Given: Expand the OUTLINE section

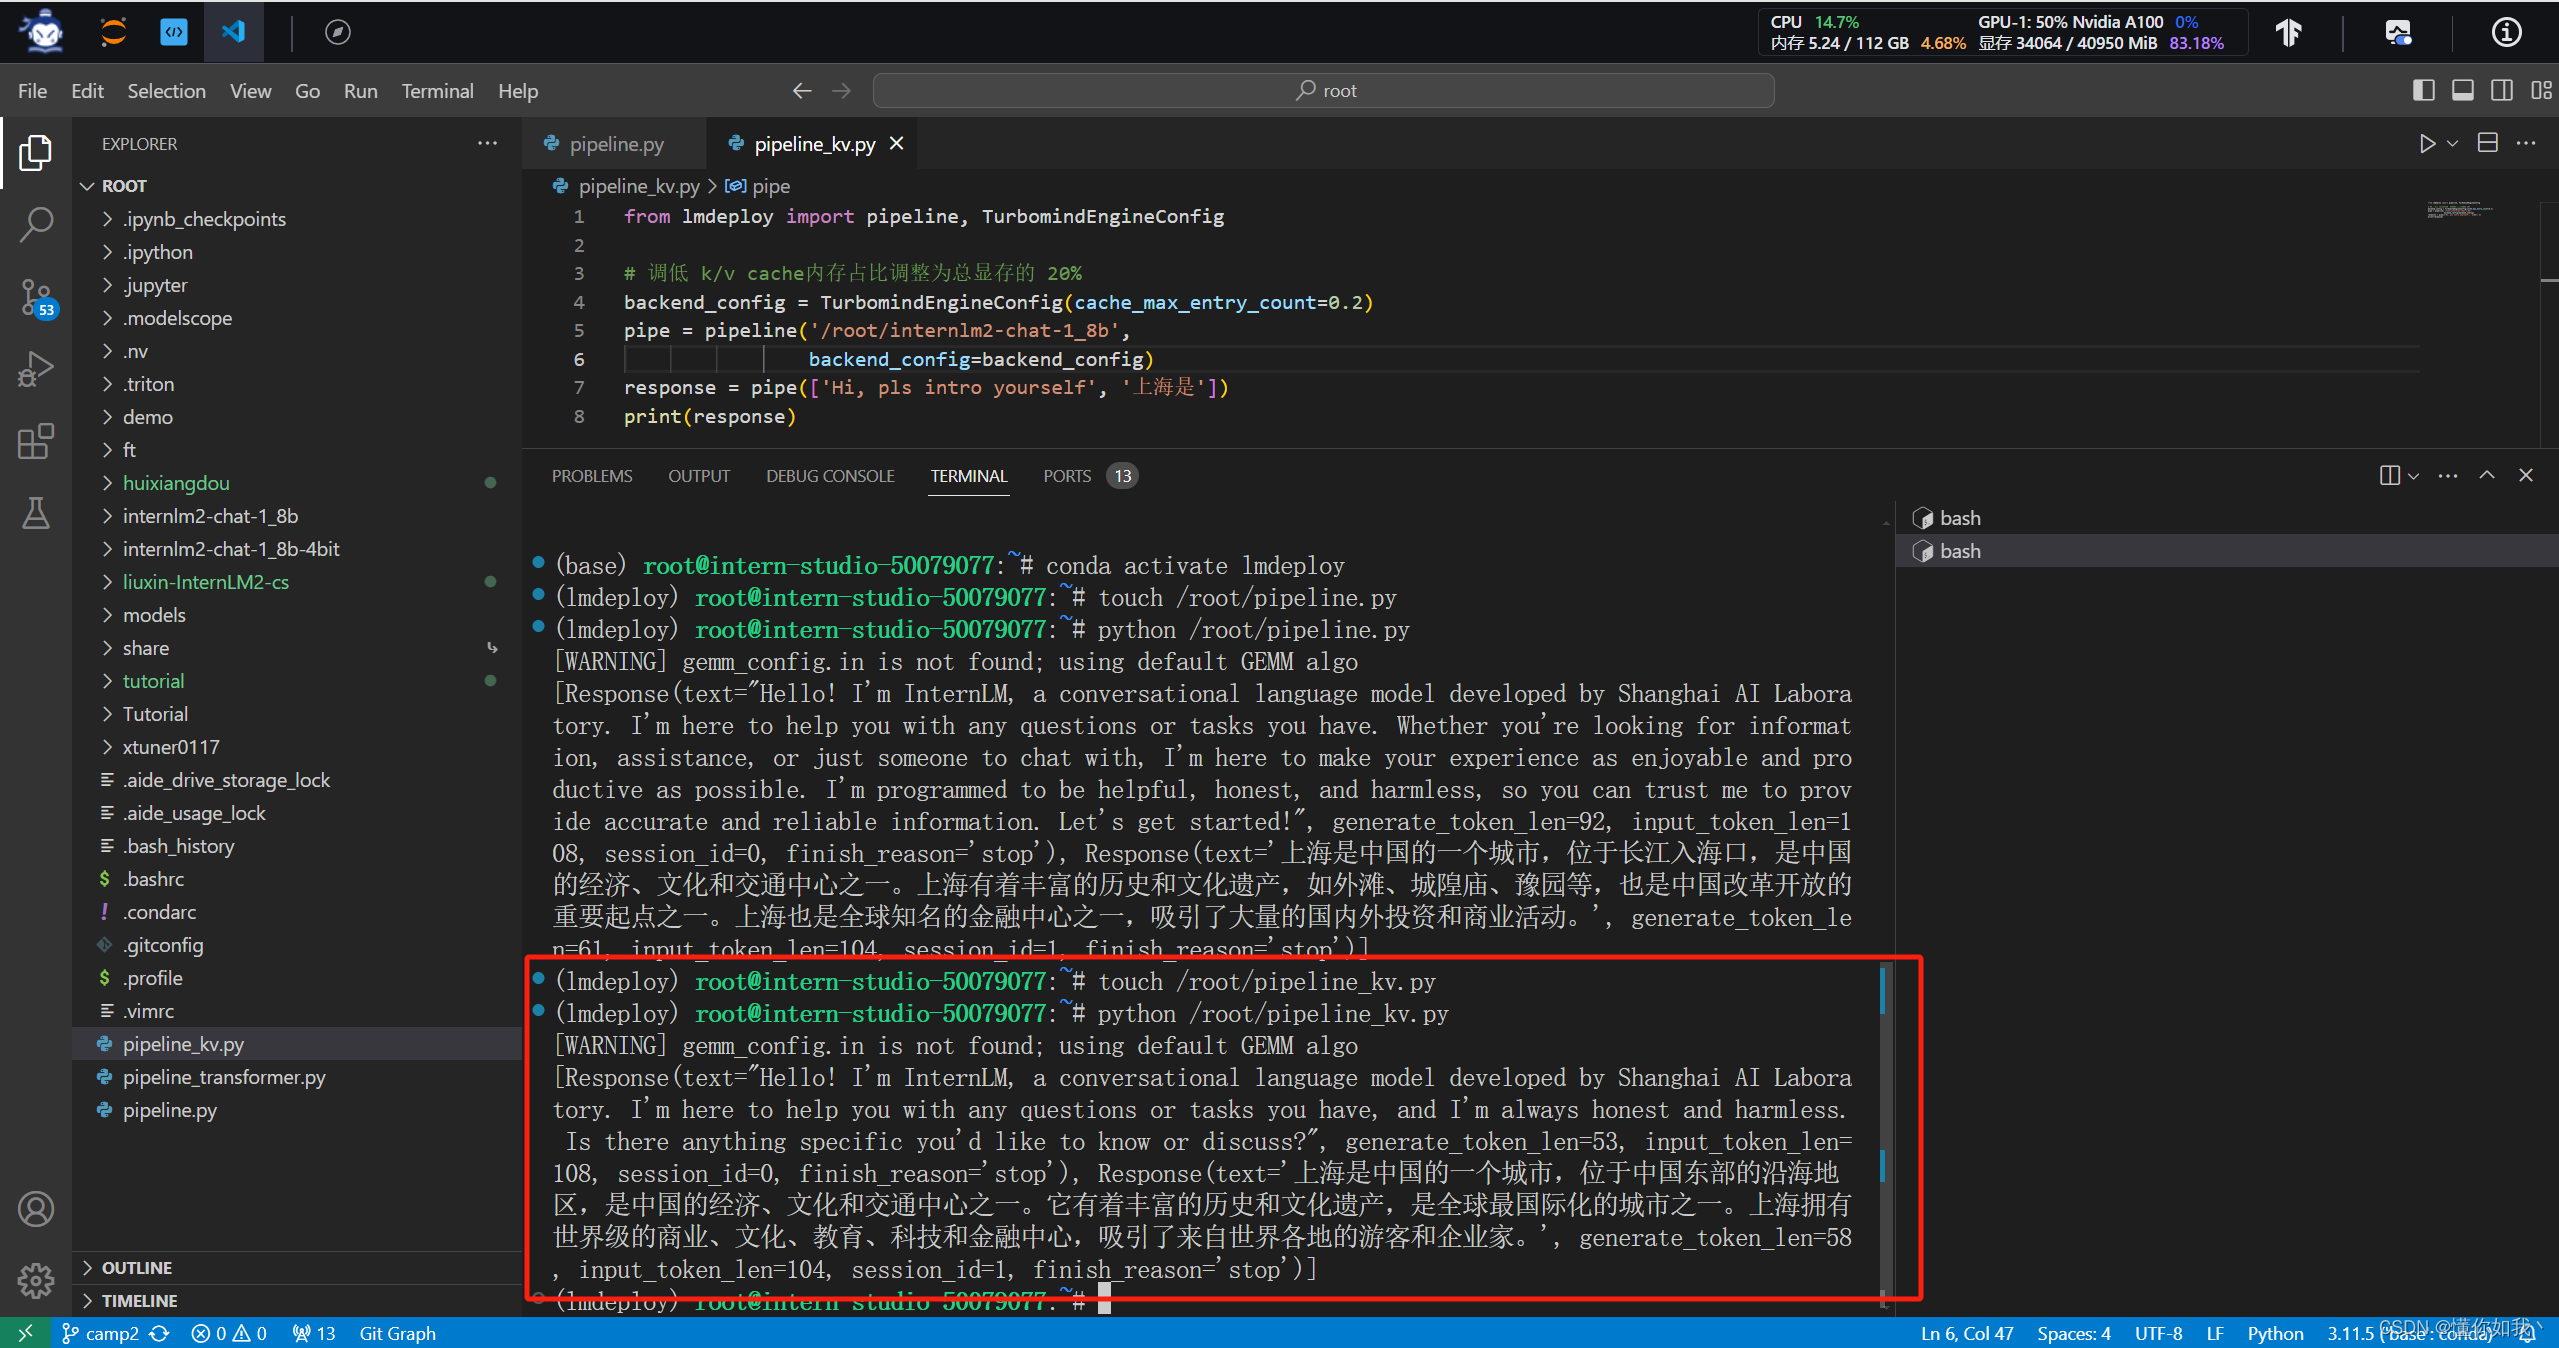Looking at the screenshot, I should (137, 1268).
